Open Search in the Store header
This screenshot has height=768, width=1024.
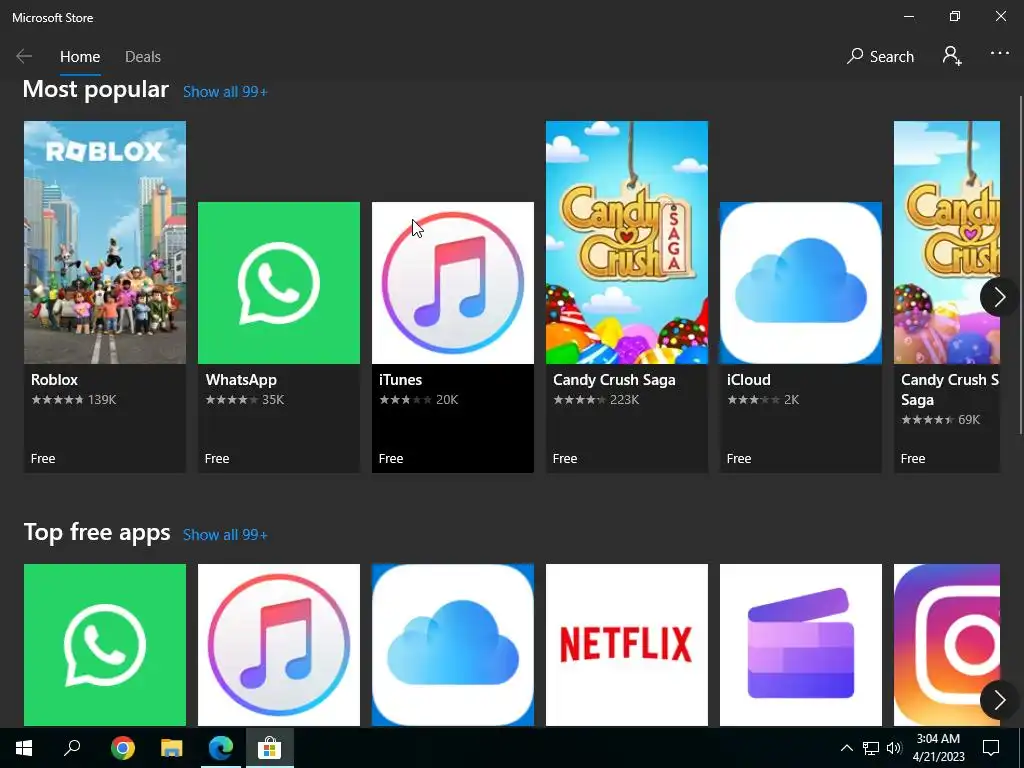click(x=880, y=57)
